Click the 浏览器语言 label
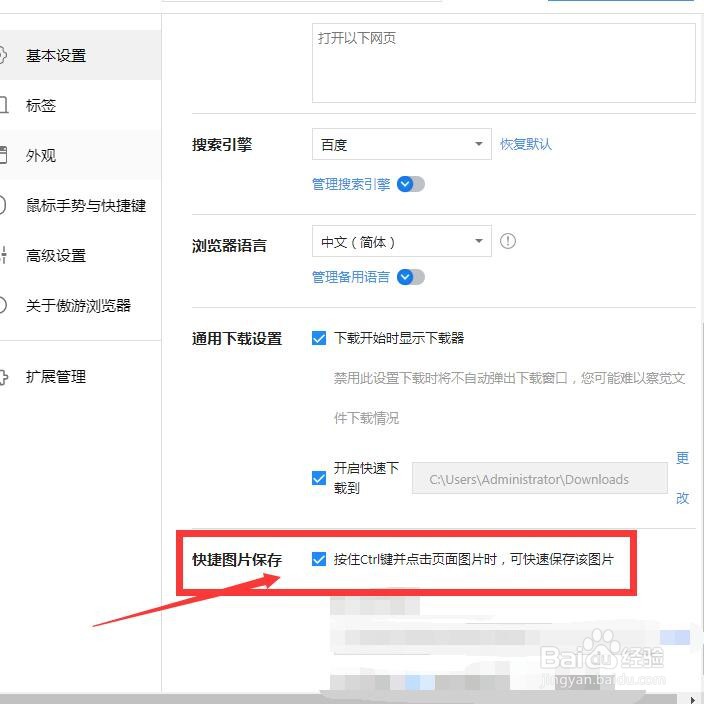The width and height of the screenshot is (704, 704). (229, 245)
